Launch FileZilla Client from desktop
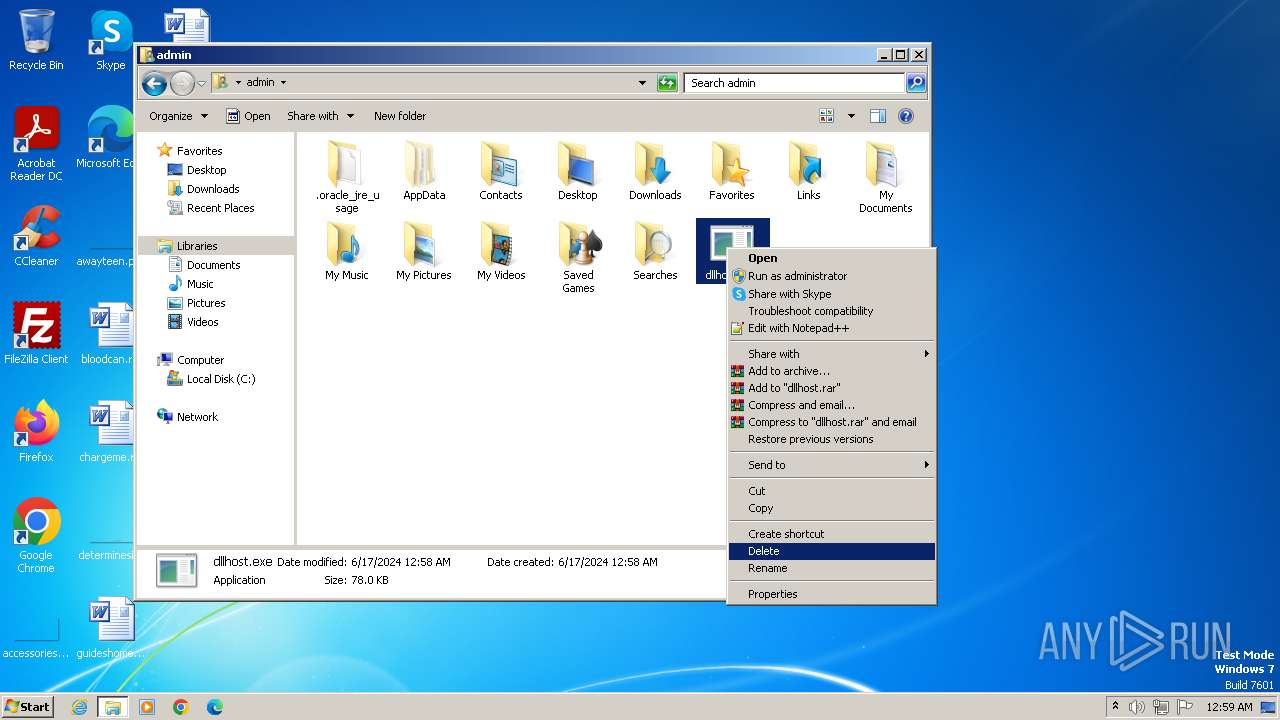Image resolution: width=1280 pixels, height=720 pixels. coord(36,333)
